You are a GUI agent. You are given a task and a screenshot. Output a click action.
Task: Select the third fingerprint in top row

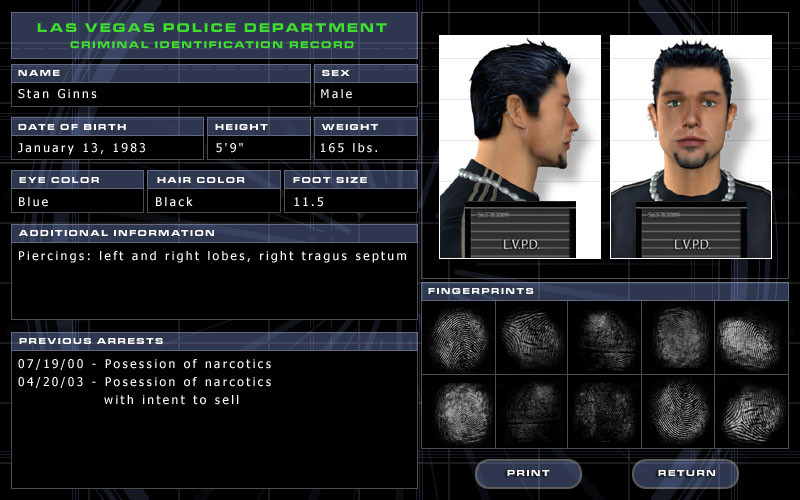605,338
